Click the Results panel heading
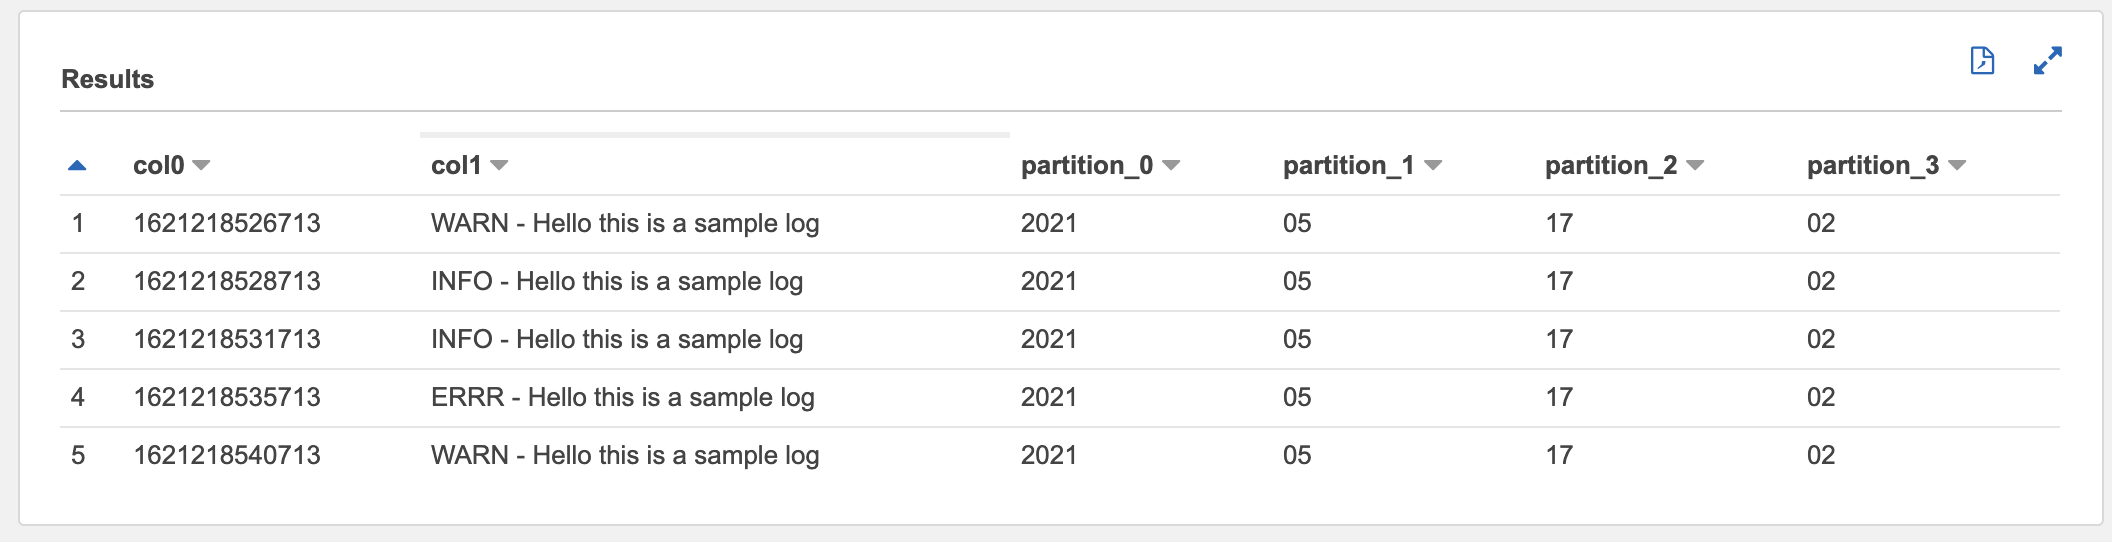 click(108, 80)
